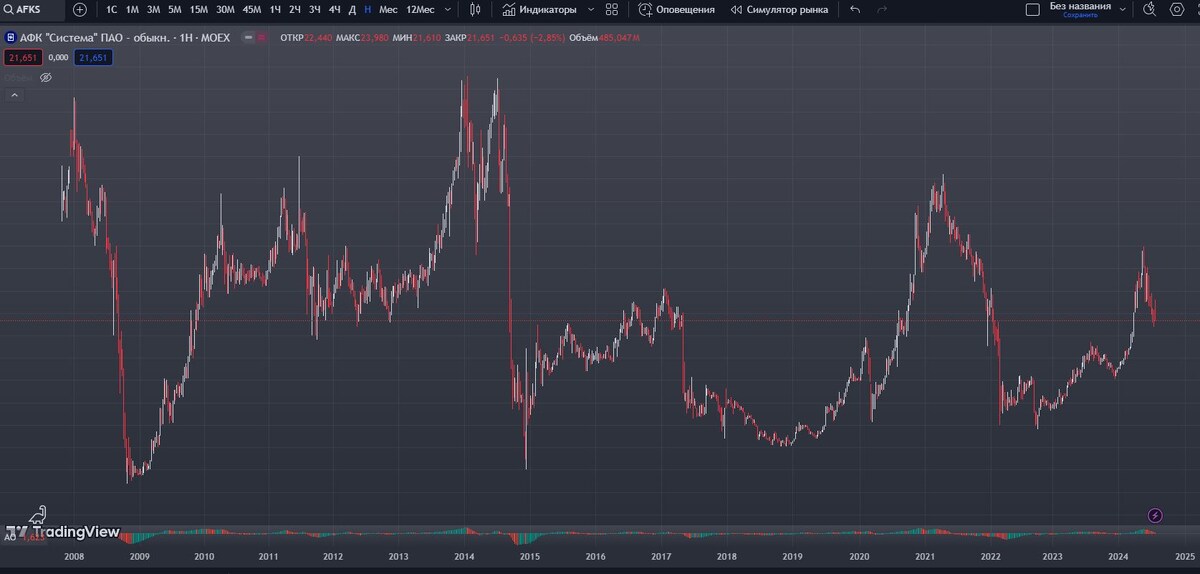Select the 12Мес timeframe

(x=420, y=9)
